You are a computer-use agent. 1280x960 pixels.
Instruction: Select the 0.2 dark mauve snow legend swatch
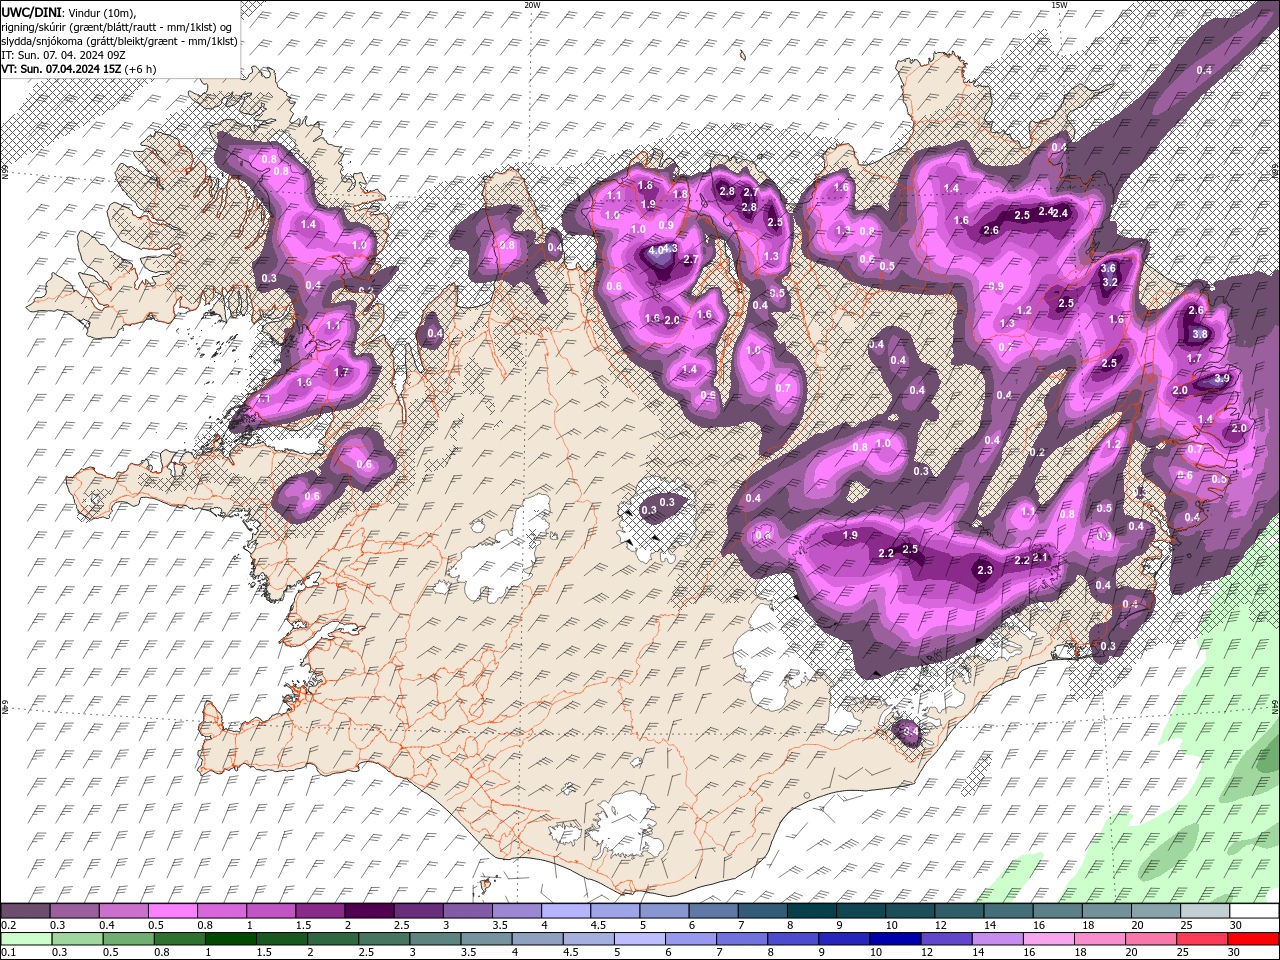pos(25,911)
